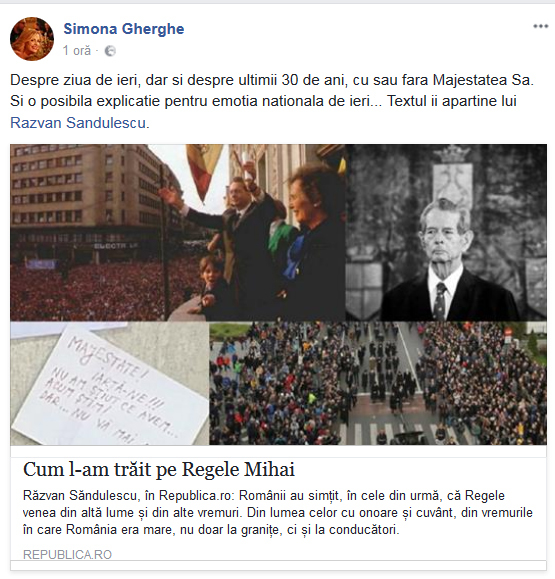The image size is (555, 579).
Task: Click the 'Republica.ro' mention in the description
Action: (x=195, y=496)
